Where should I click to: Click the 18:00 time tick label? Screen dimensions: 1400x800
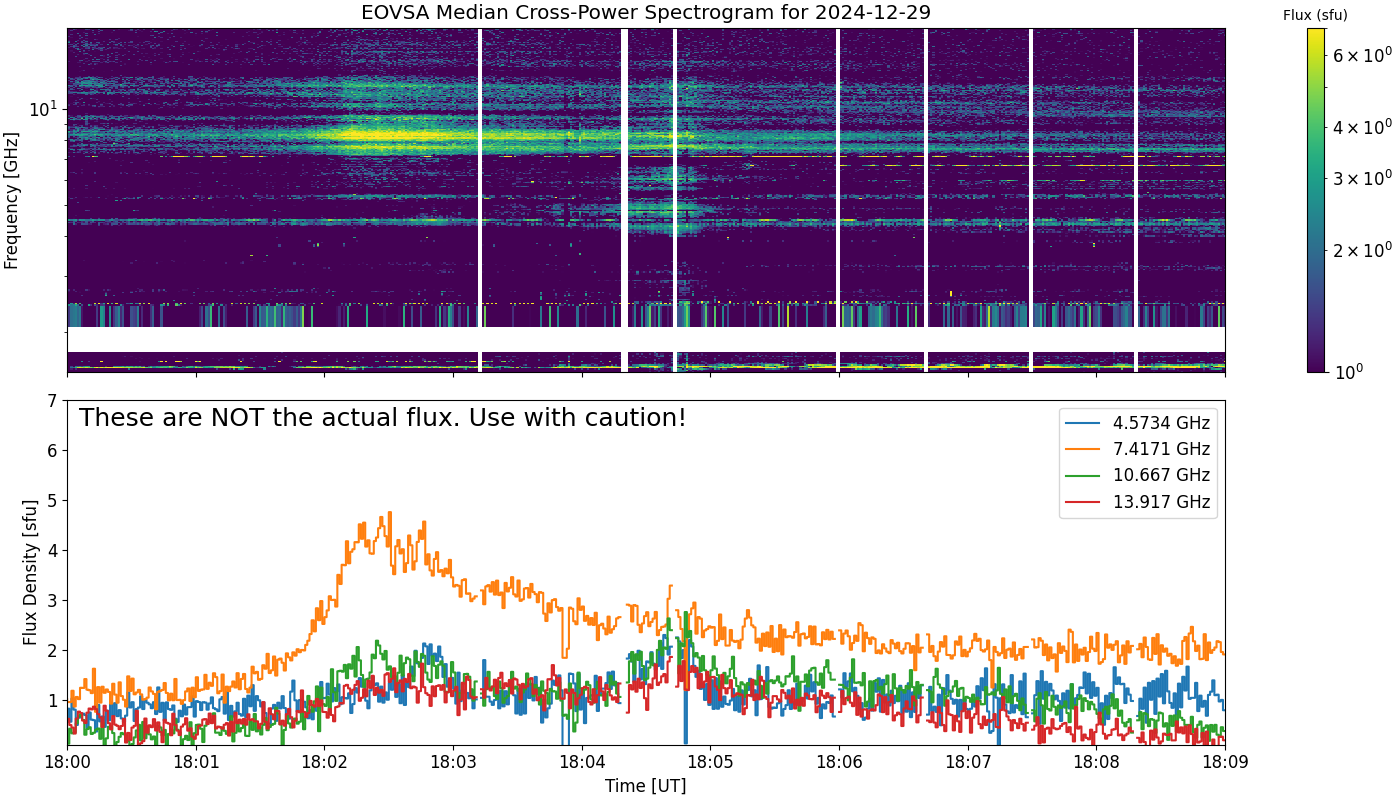(68, 762)
